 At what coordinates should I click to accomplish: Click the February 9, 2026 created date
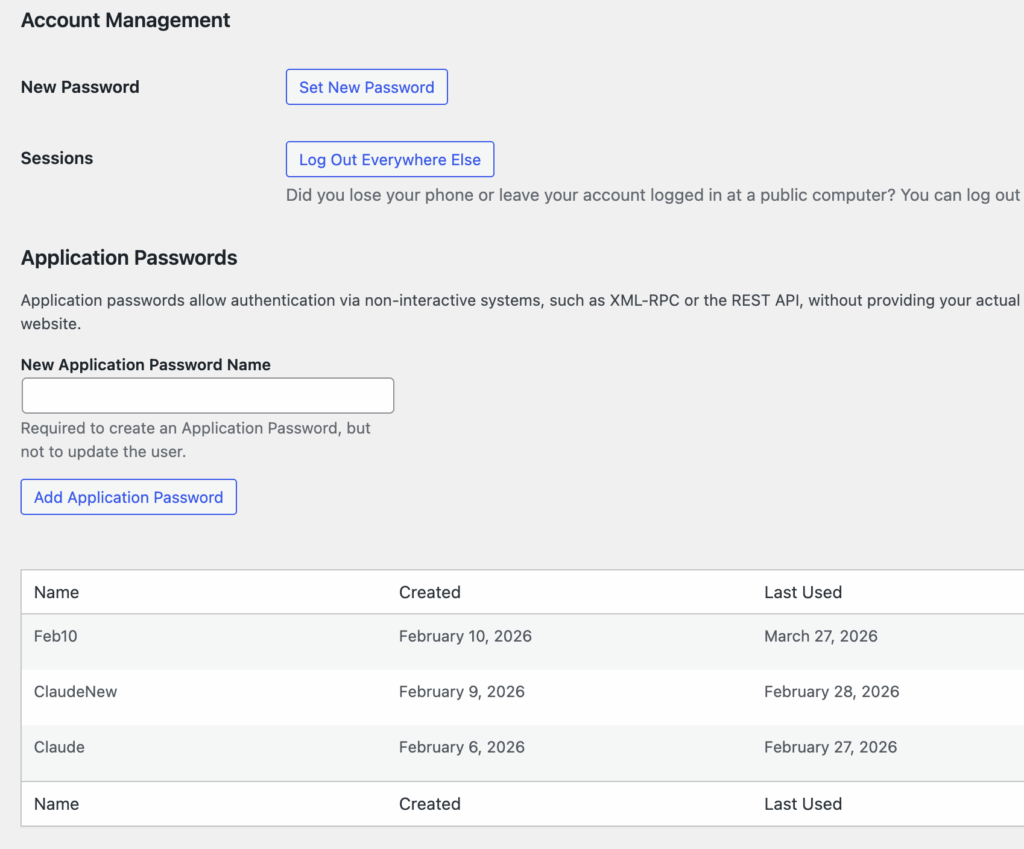click(x=461, y=692)
